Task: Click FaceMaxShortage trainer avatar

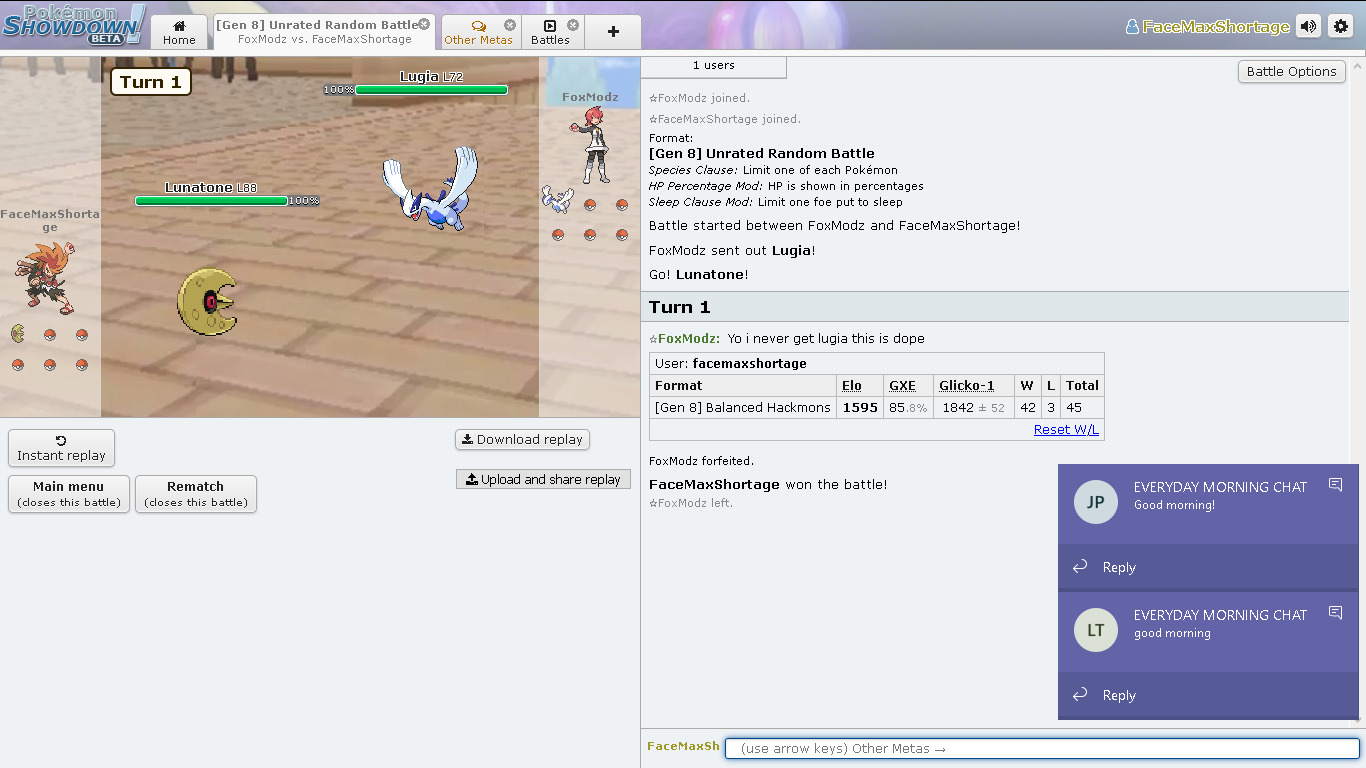Action: point(44,277)
